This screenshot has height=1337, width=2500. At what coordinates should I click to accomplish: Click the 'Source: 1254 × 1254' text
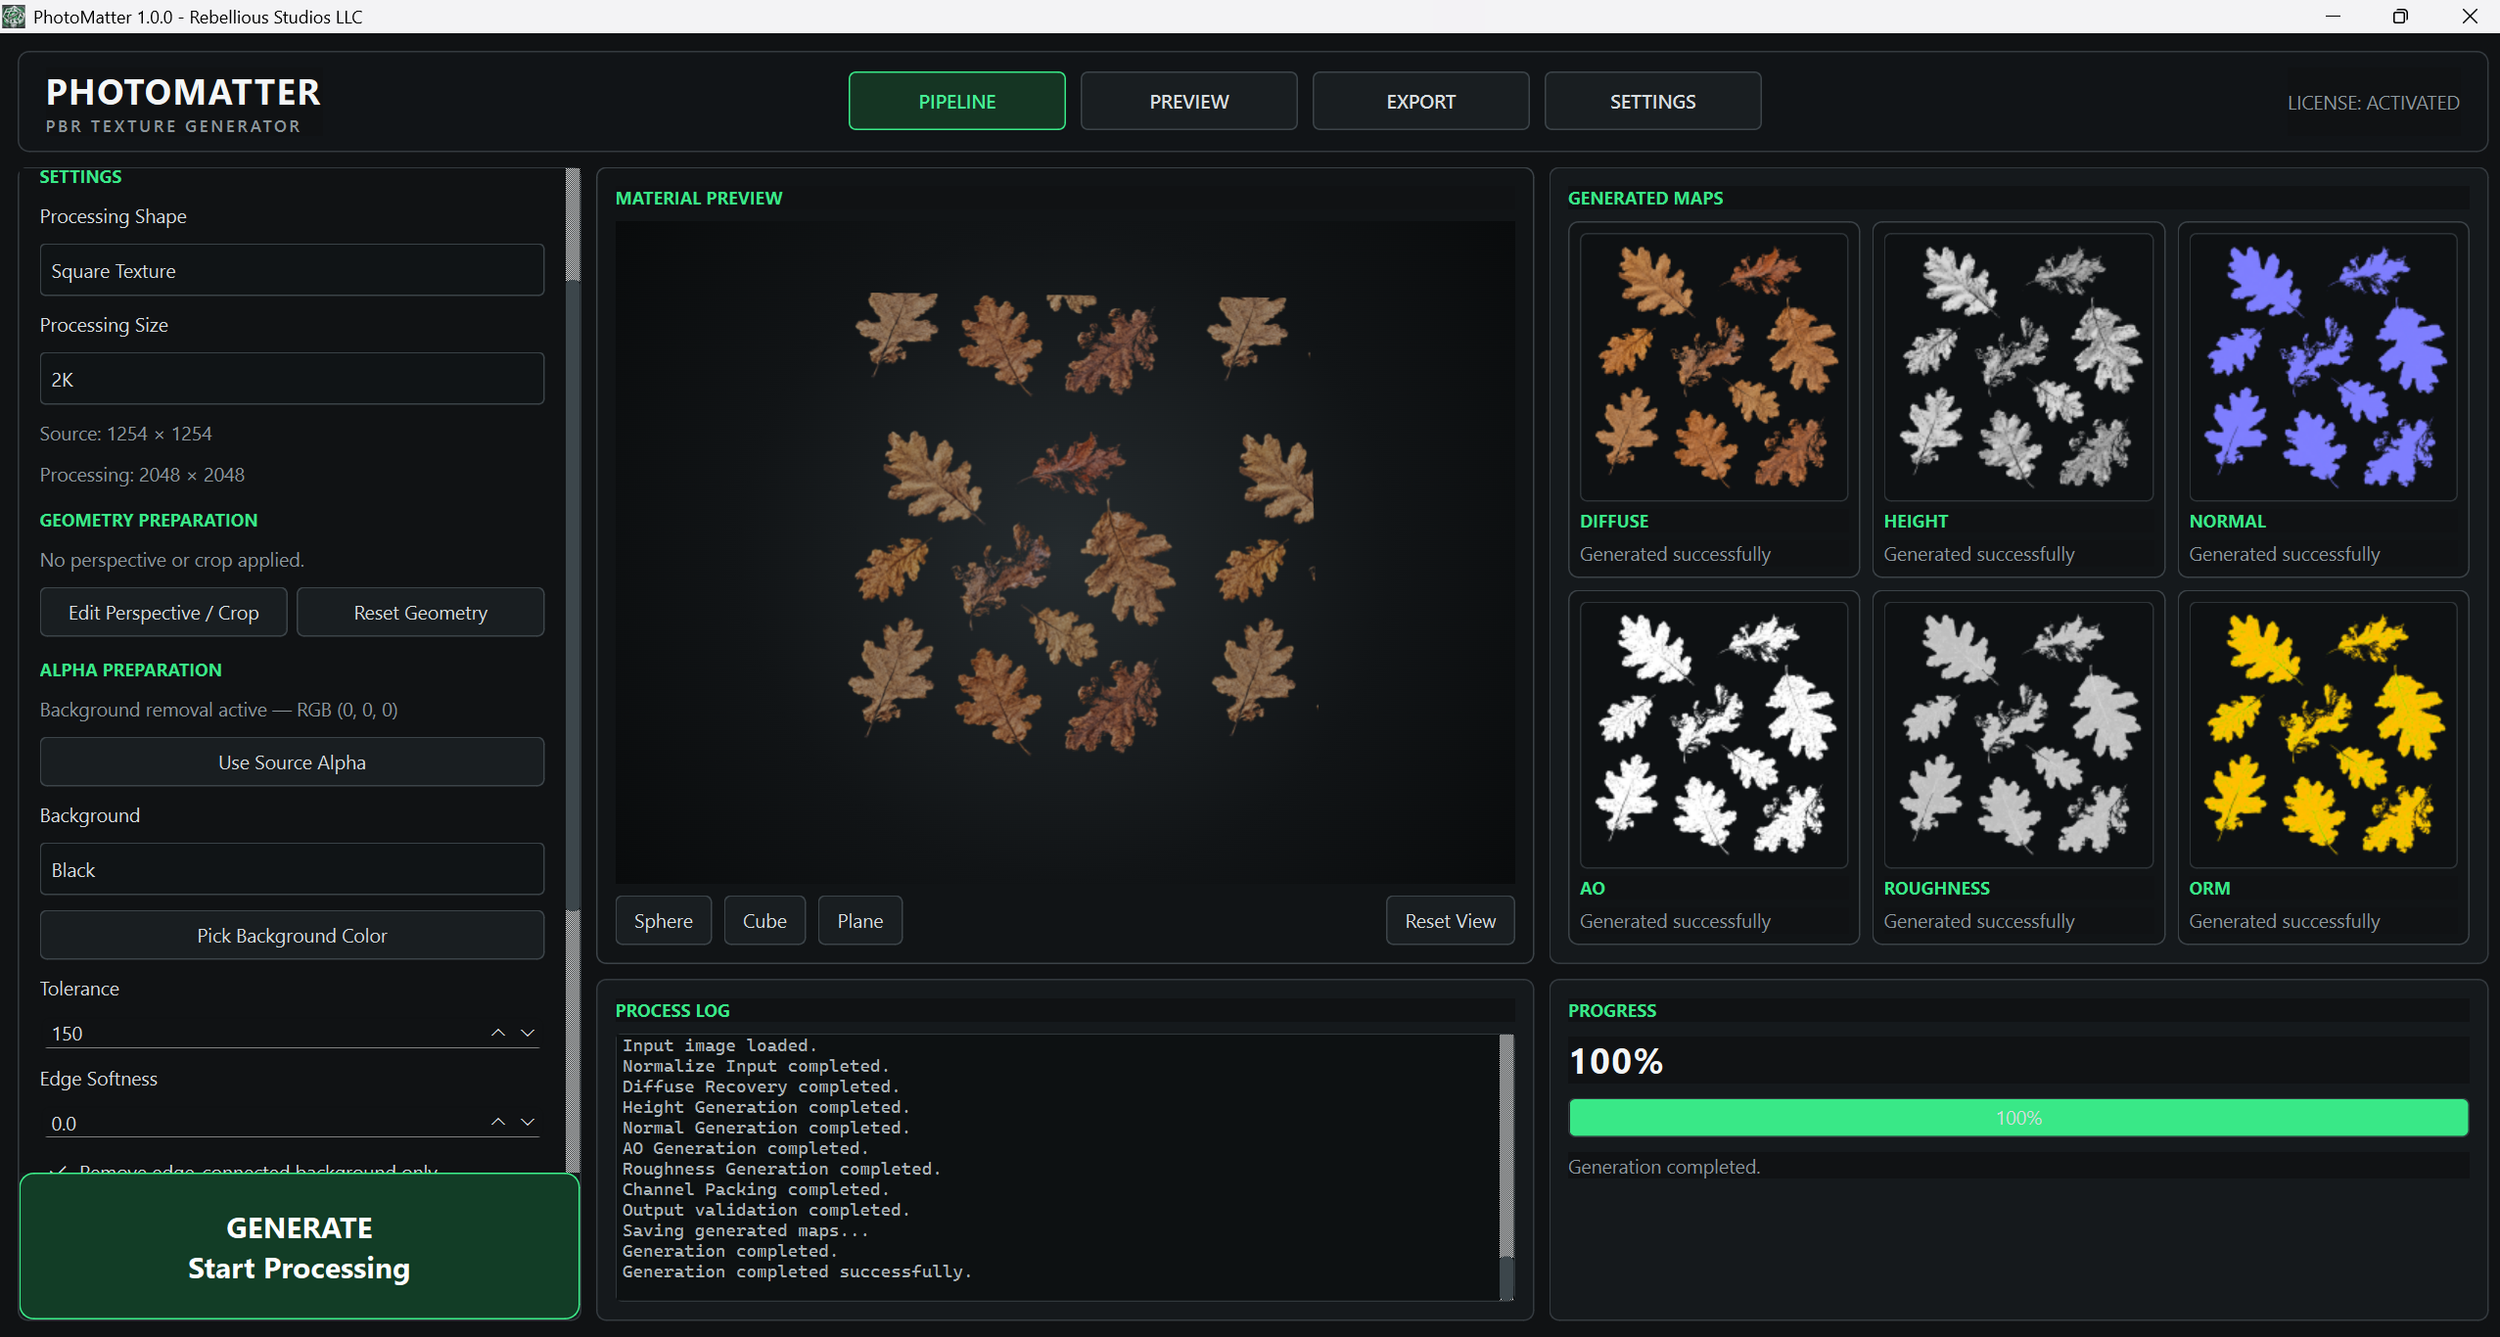pyautogui.click(x=126, y=433)
